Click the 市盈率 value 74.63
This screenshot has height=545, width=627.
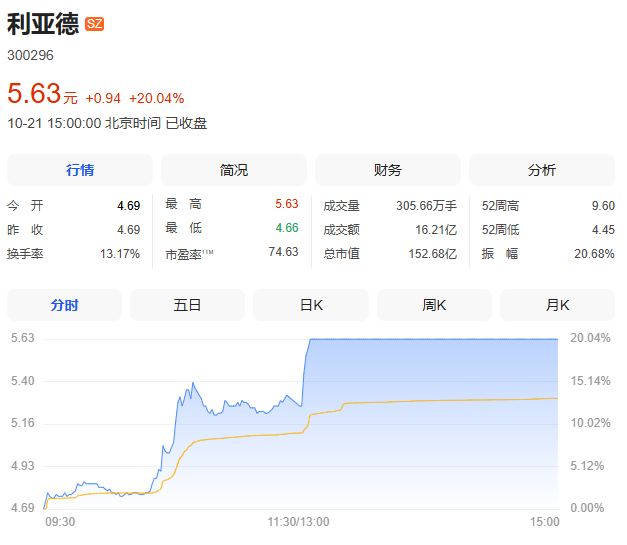284,252
